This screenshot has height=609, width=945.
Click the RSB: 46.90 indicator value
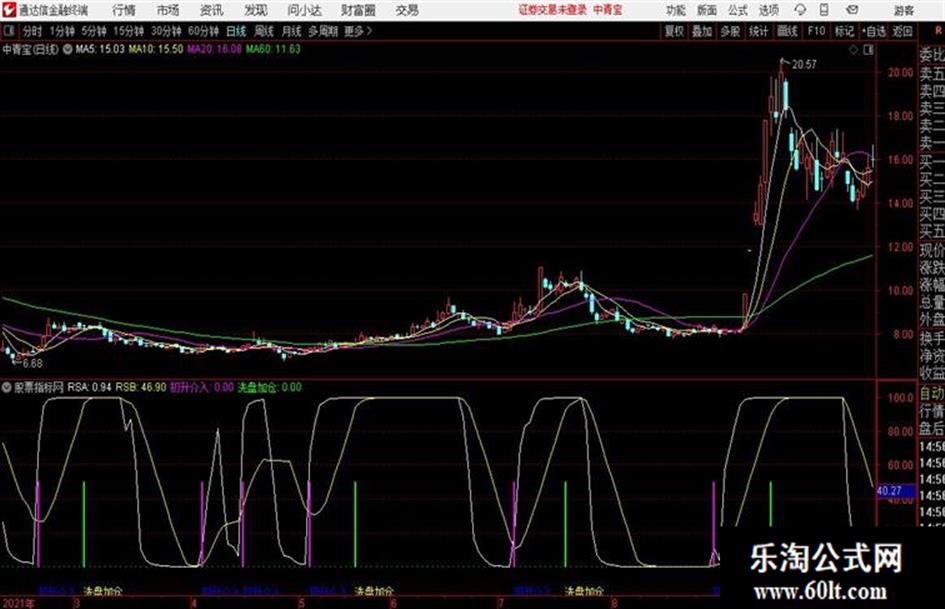(141, 387)
